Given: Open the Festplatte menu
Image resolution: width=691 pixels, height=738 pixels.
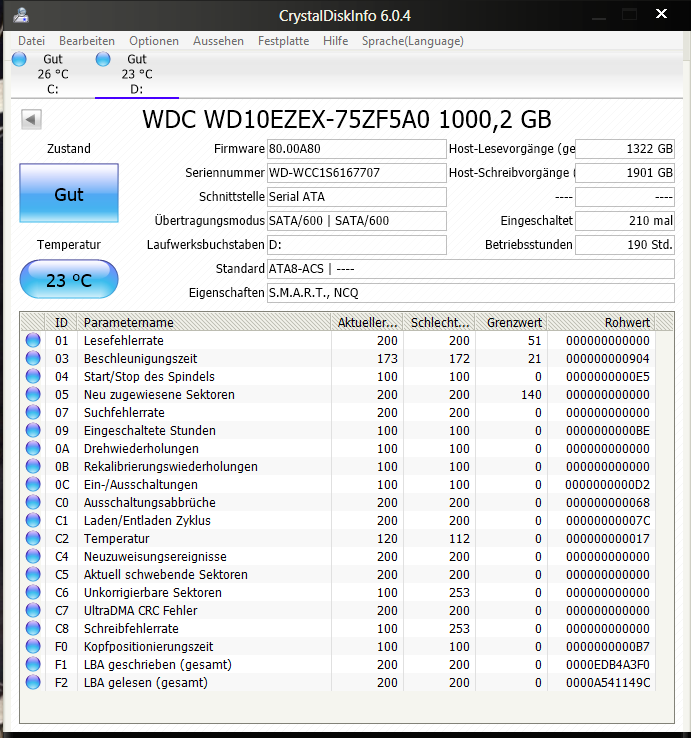Looking at the screenshot, I should coord(283,41).
